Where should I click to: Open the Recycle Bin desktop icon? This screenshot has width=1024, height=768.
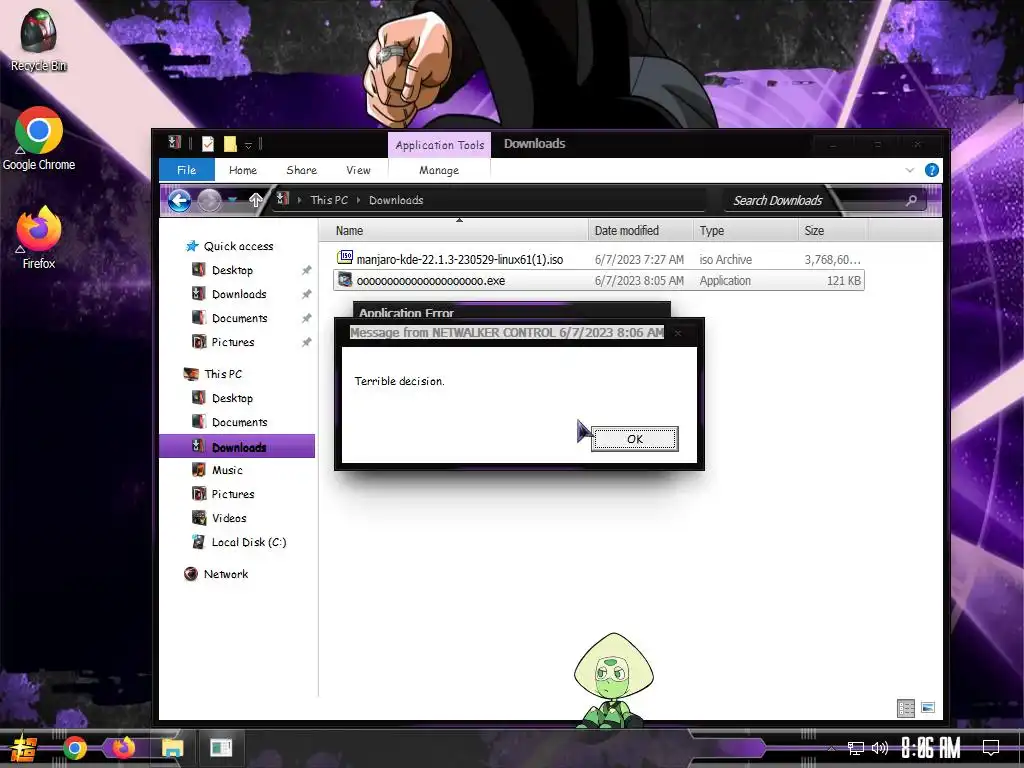[x=39, y=39]
